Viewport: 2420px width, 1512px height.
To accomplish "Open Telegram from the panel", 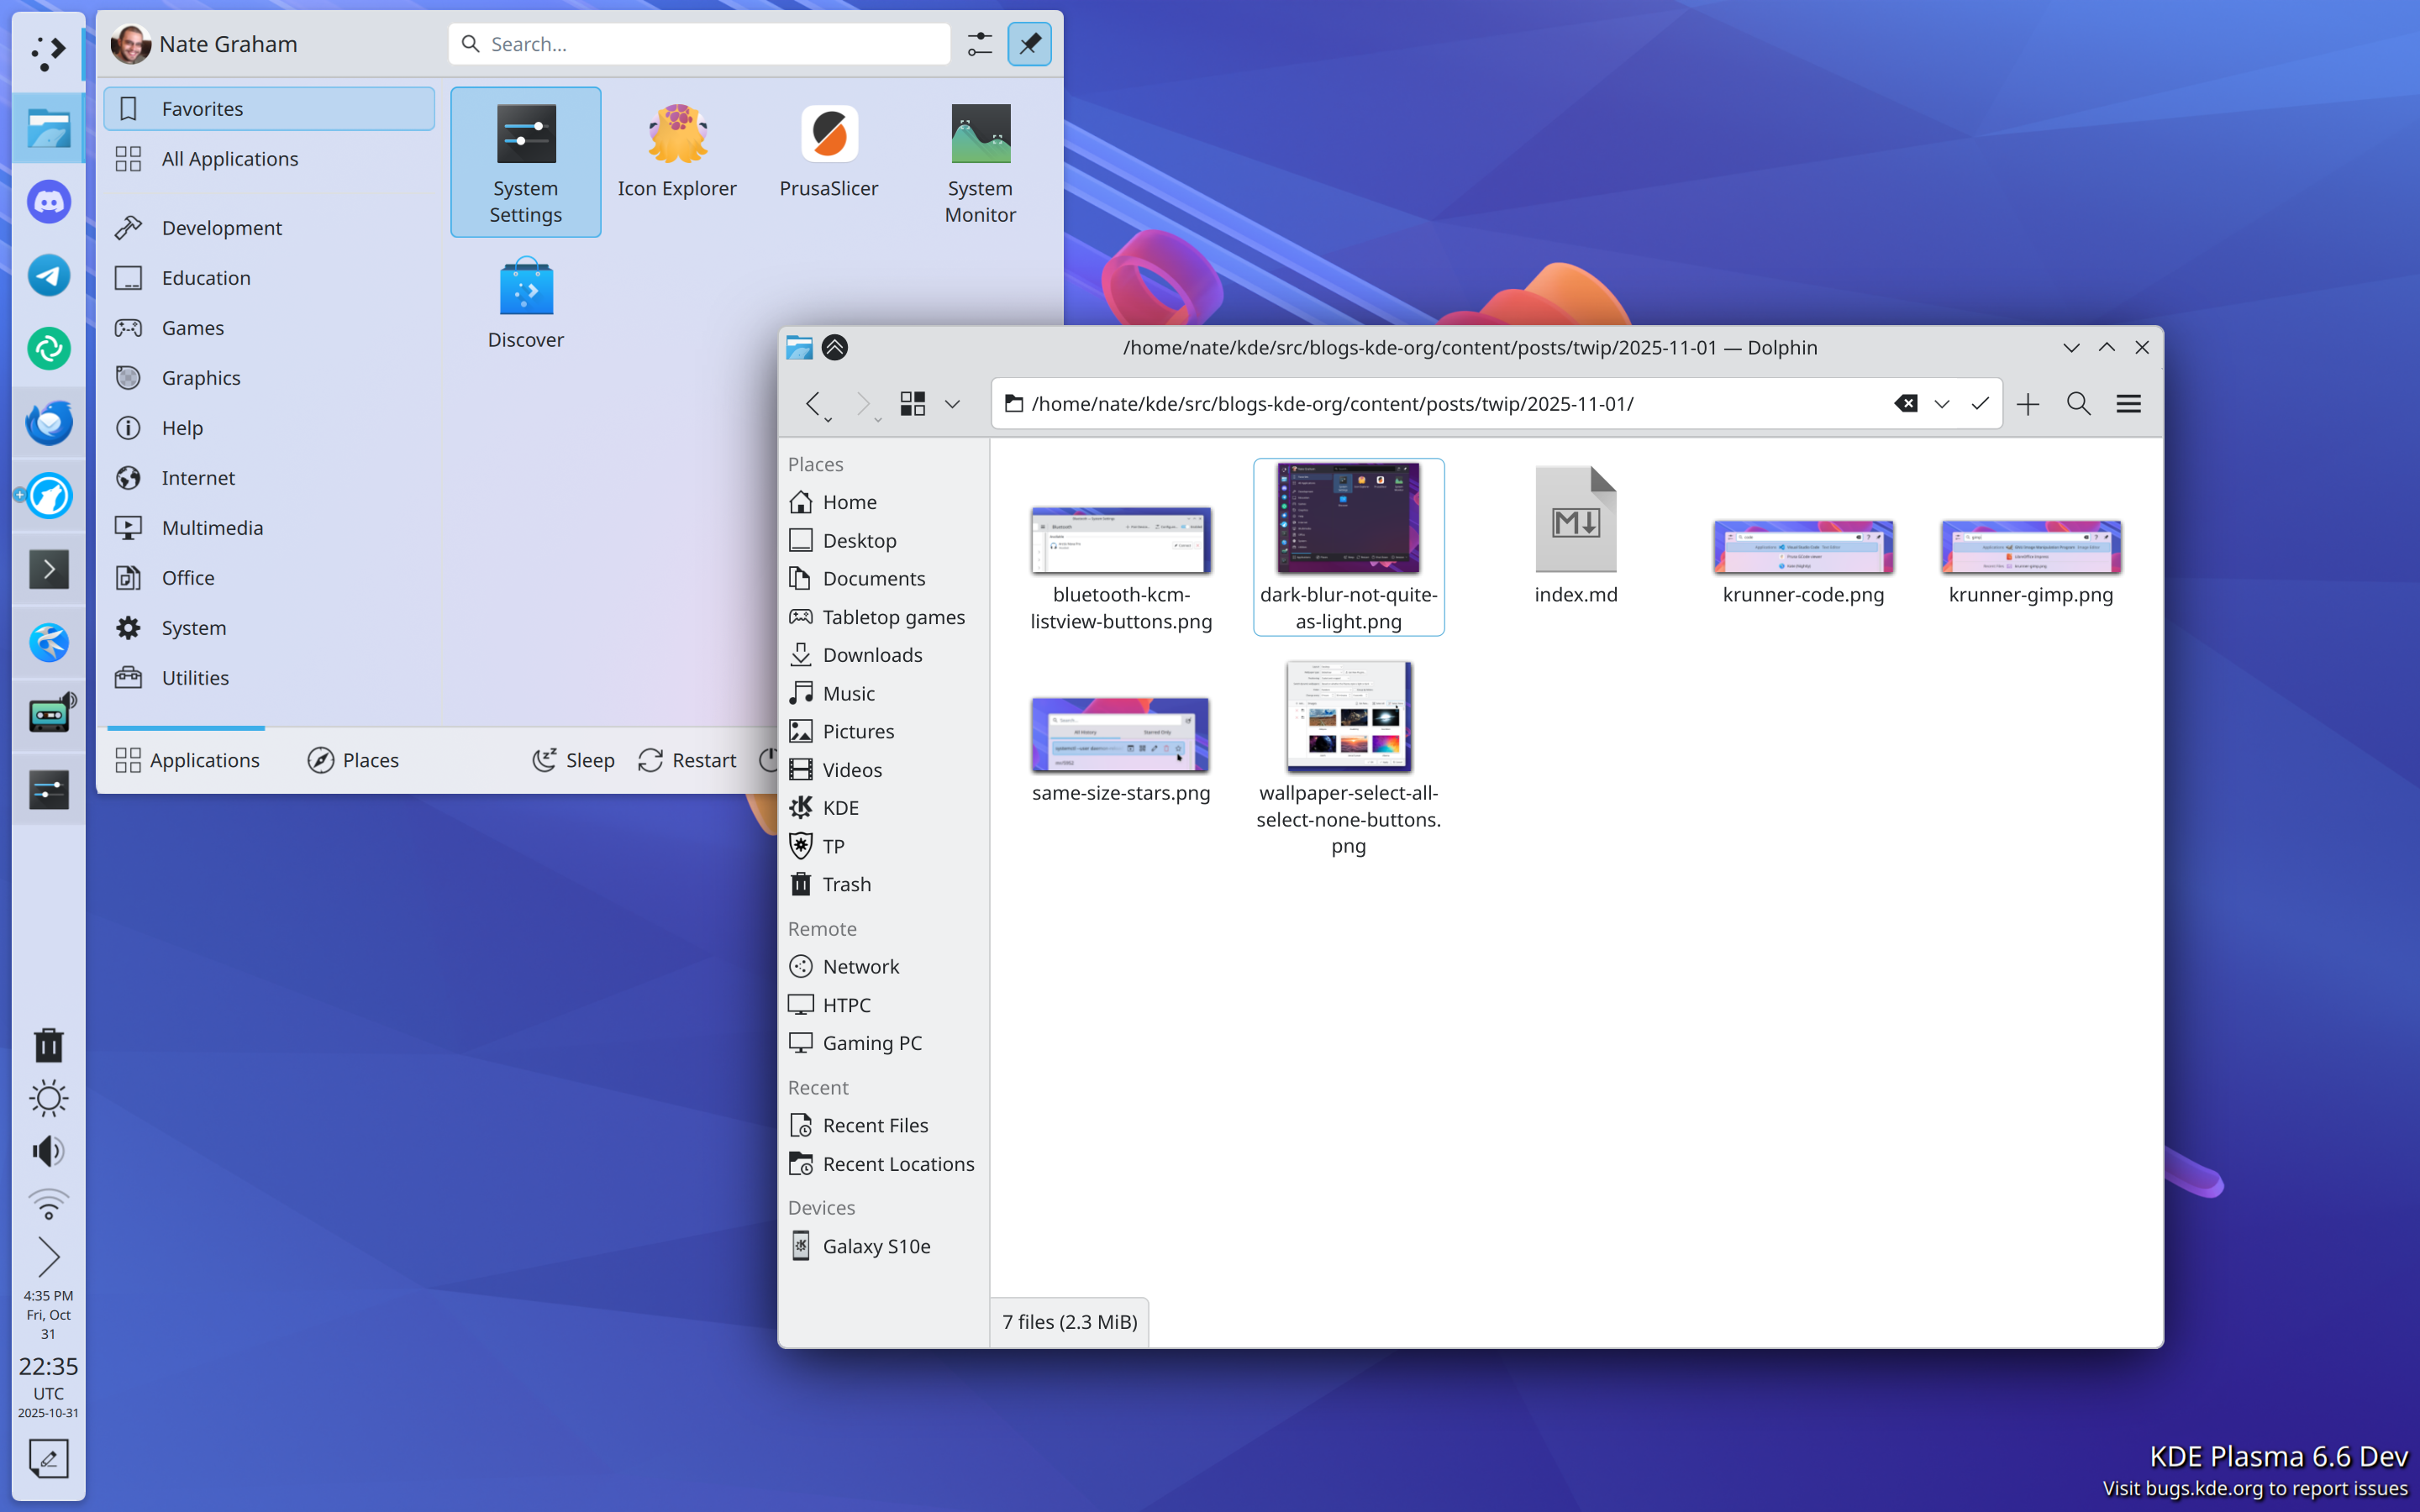I will click(x=48, y=275).
